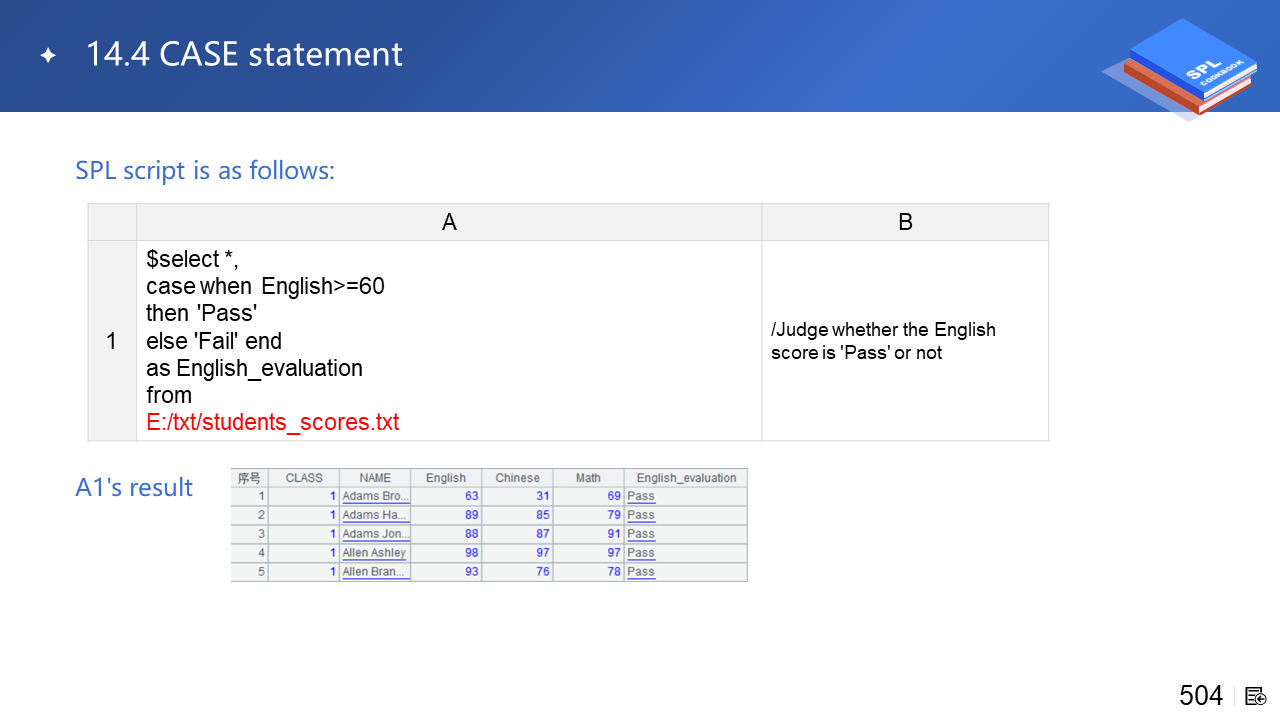The width and height of the screenshot is (1280, 720).
Task: Click the star bullet beside the slide title
Action: coord(48,56)
